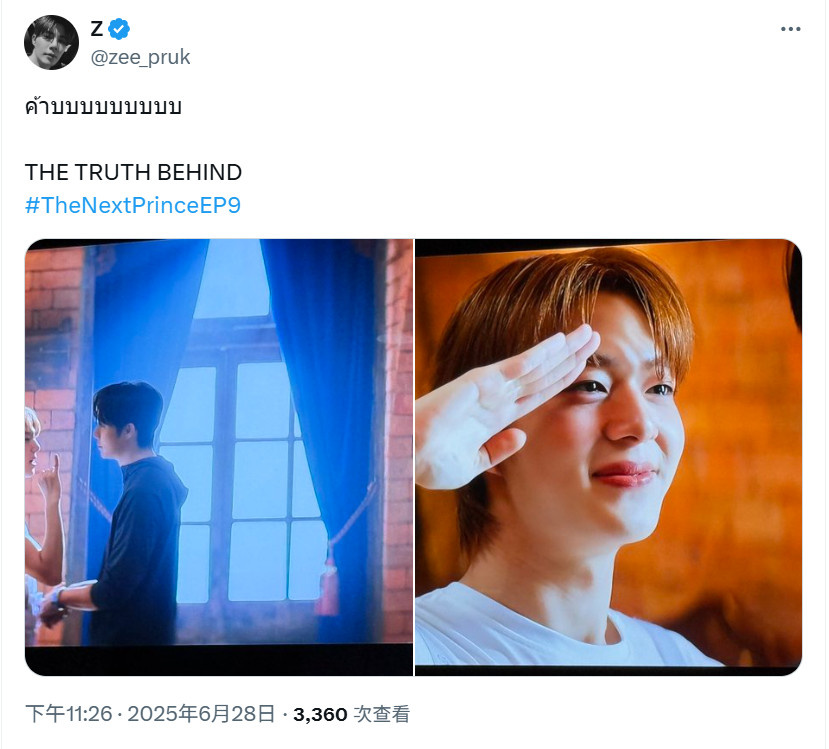
Task: Click the display name Z
Action: (x=96, y=29)
